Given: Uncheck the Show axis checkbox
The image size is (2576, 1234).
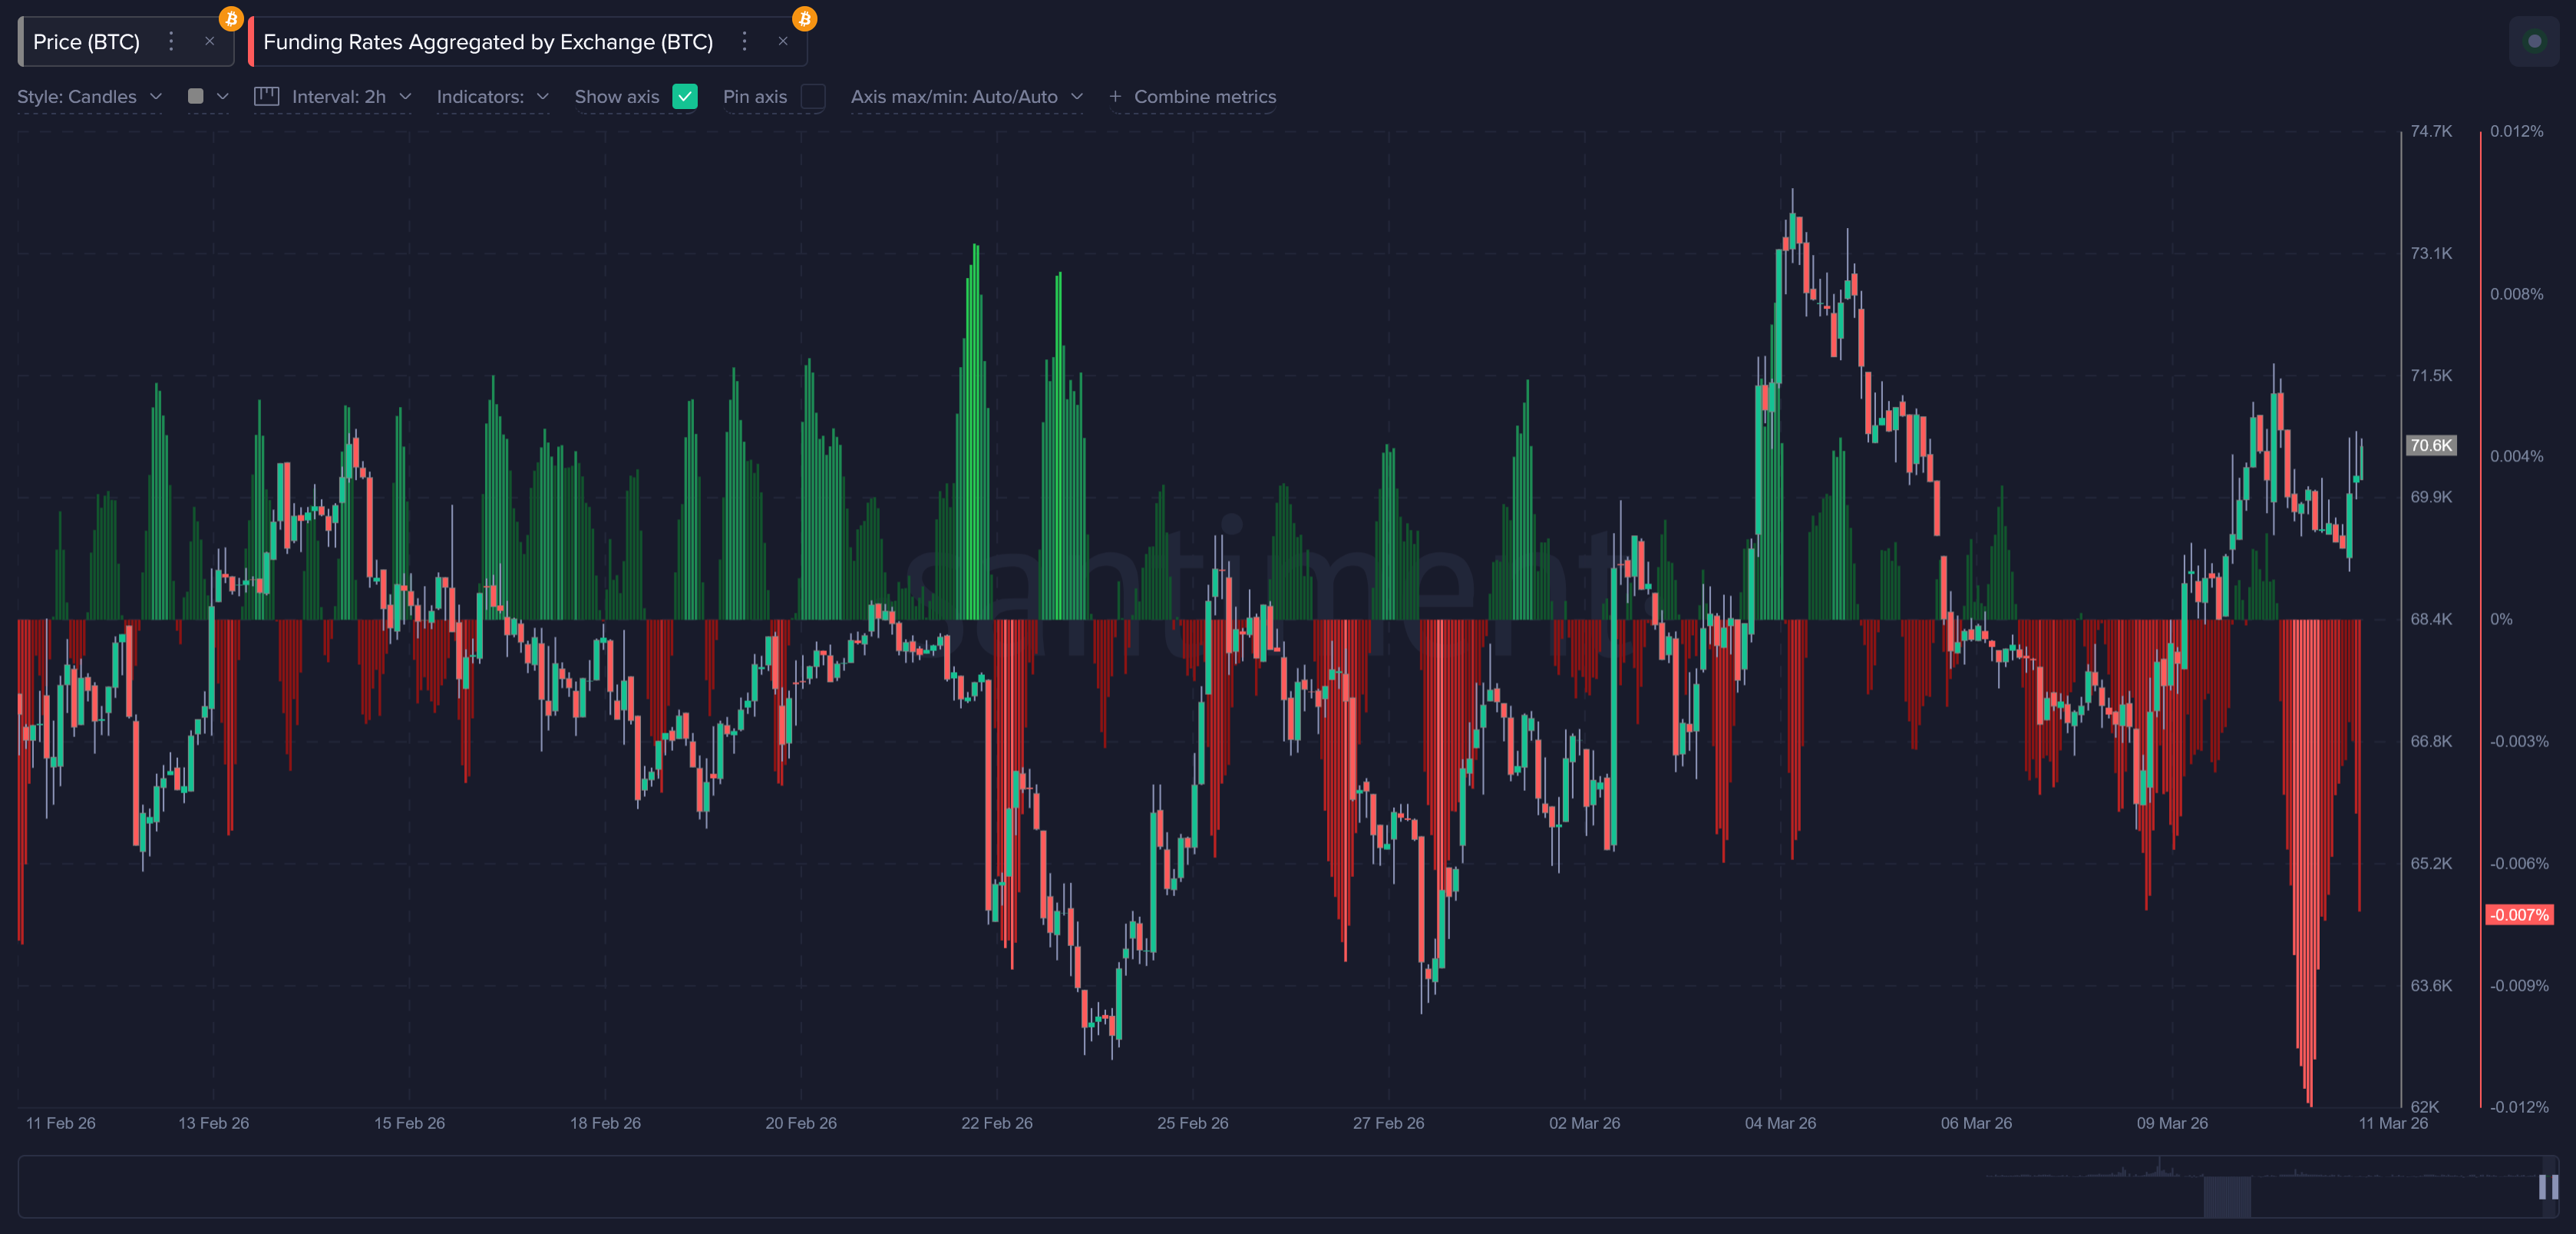Looking at the screenshot, I should (x=685, y=96).
